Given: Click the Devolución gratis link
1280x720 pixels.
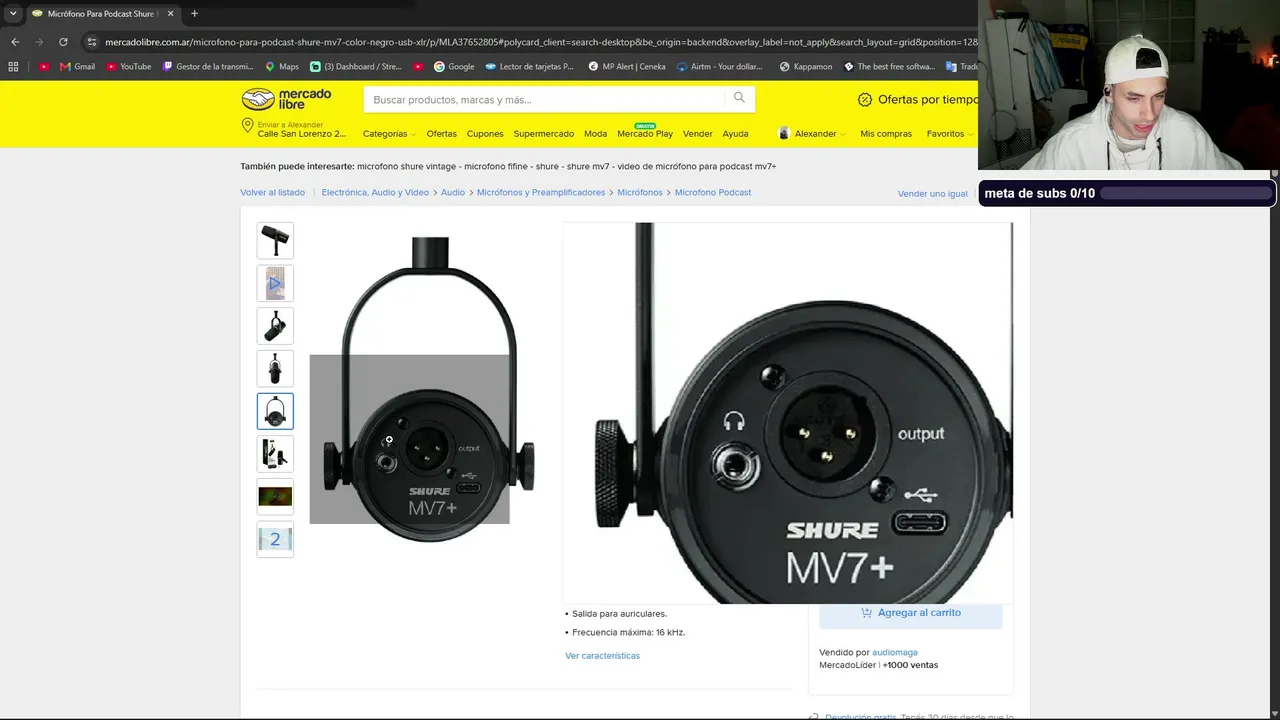Looking at the screenshot, I should 861,716.
